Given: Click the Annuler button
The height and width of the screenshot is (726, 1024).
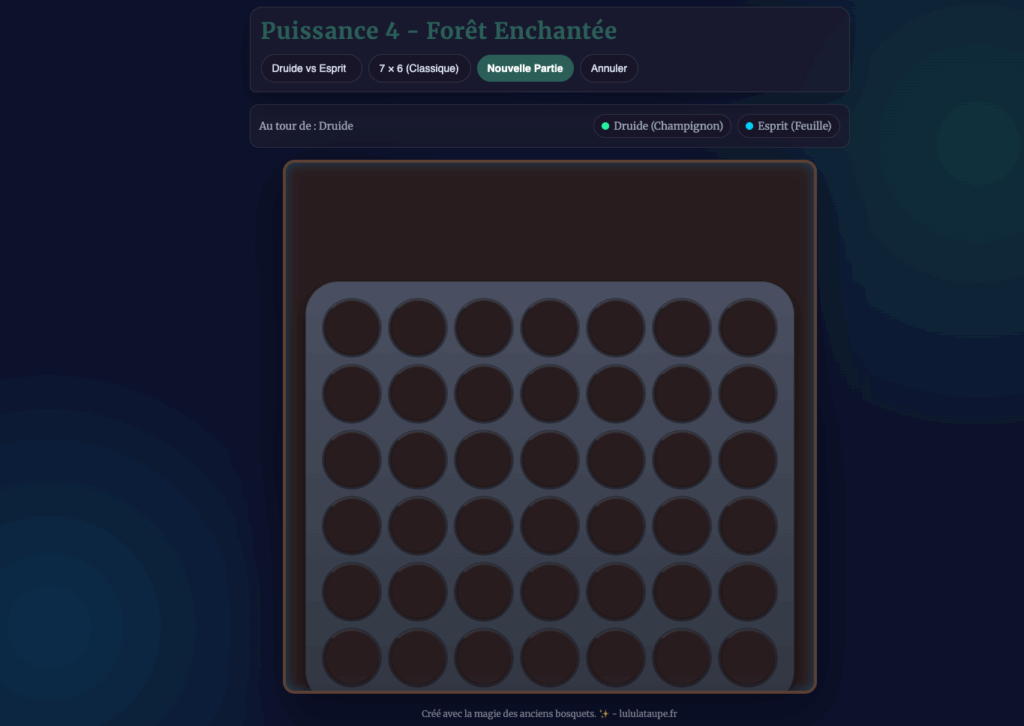Looking at the screenshot, I should point(609,69).
